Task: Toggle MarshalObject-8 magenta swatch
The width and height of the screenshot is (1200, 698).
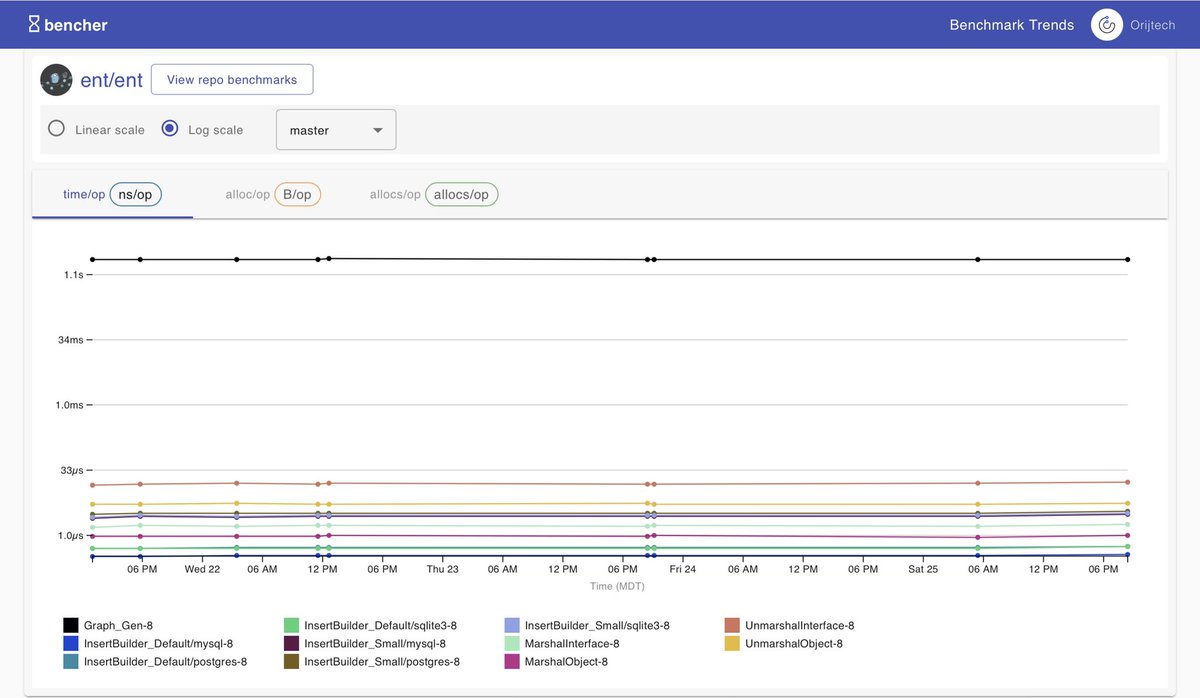Action: [x=512, y=661]
